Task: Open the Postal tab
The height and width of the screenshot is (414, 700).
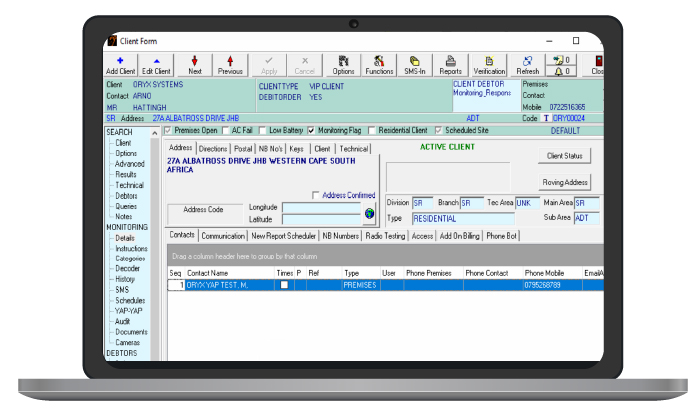Action: [243, 149]
